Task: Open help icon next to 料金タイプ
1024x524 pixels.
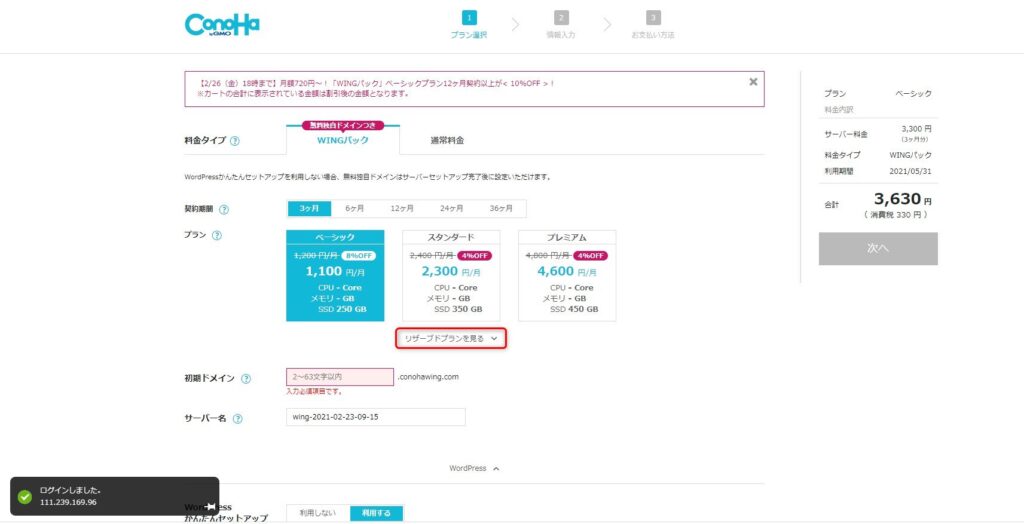Action: click(x=235, y=140)
